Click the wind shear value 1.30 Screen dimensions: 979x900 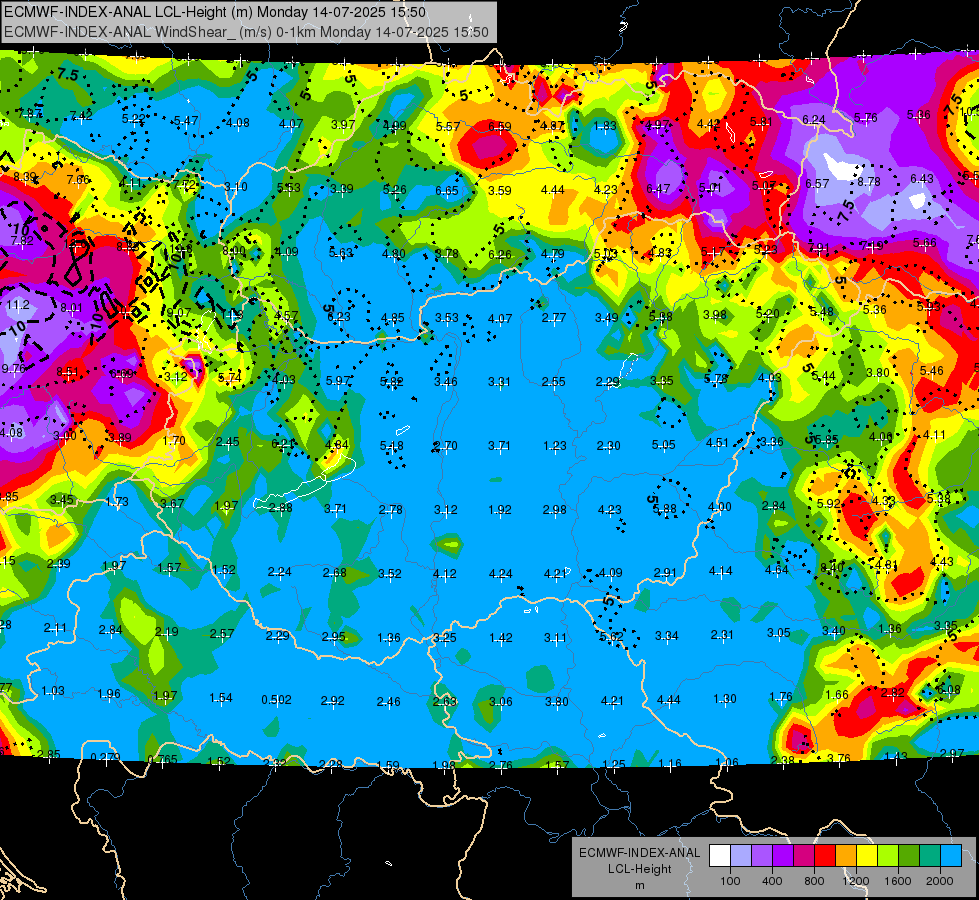click(725, 698)
